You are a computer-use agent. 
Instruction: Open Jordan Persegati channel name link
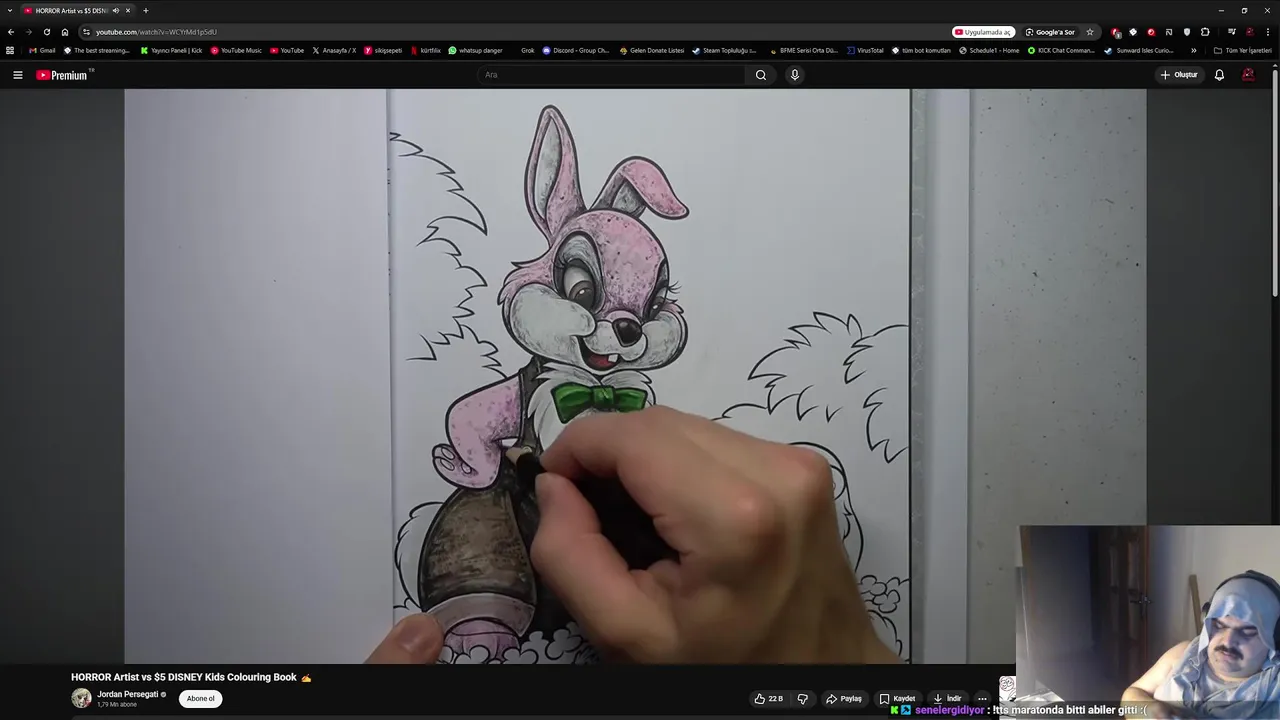click(127, 694)
